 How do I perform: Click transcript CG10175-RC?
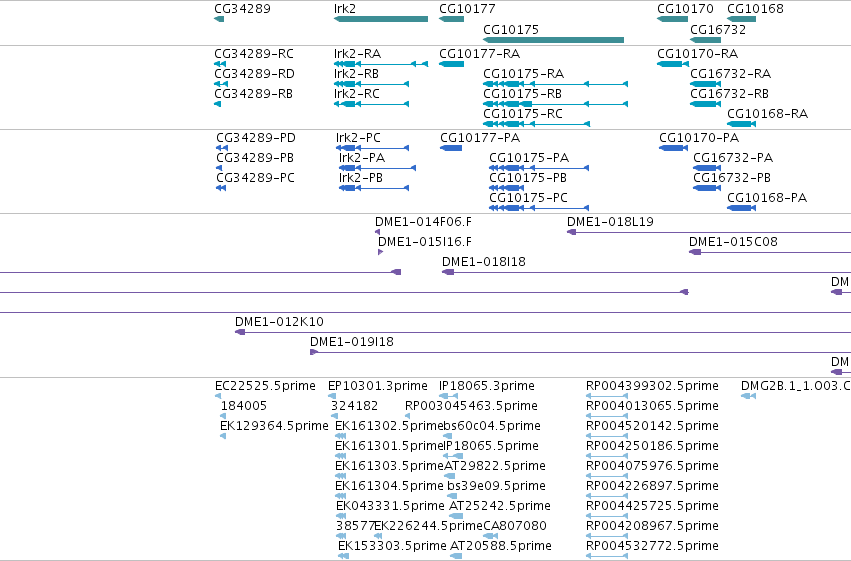[523, 114]
